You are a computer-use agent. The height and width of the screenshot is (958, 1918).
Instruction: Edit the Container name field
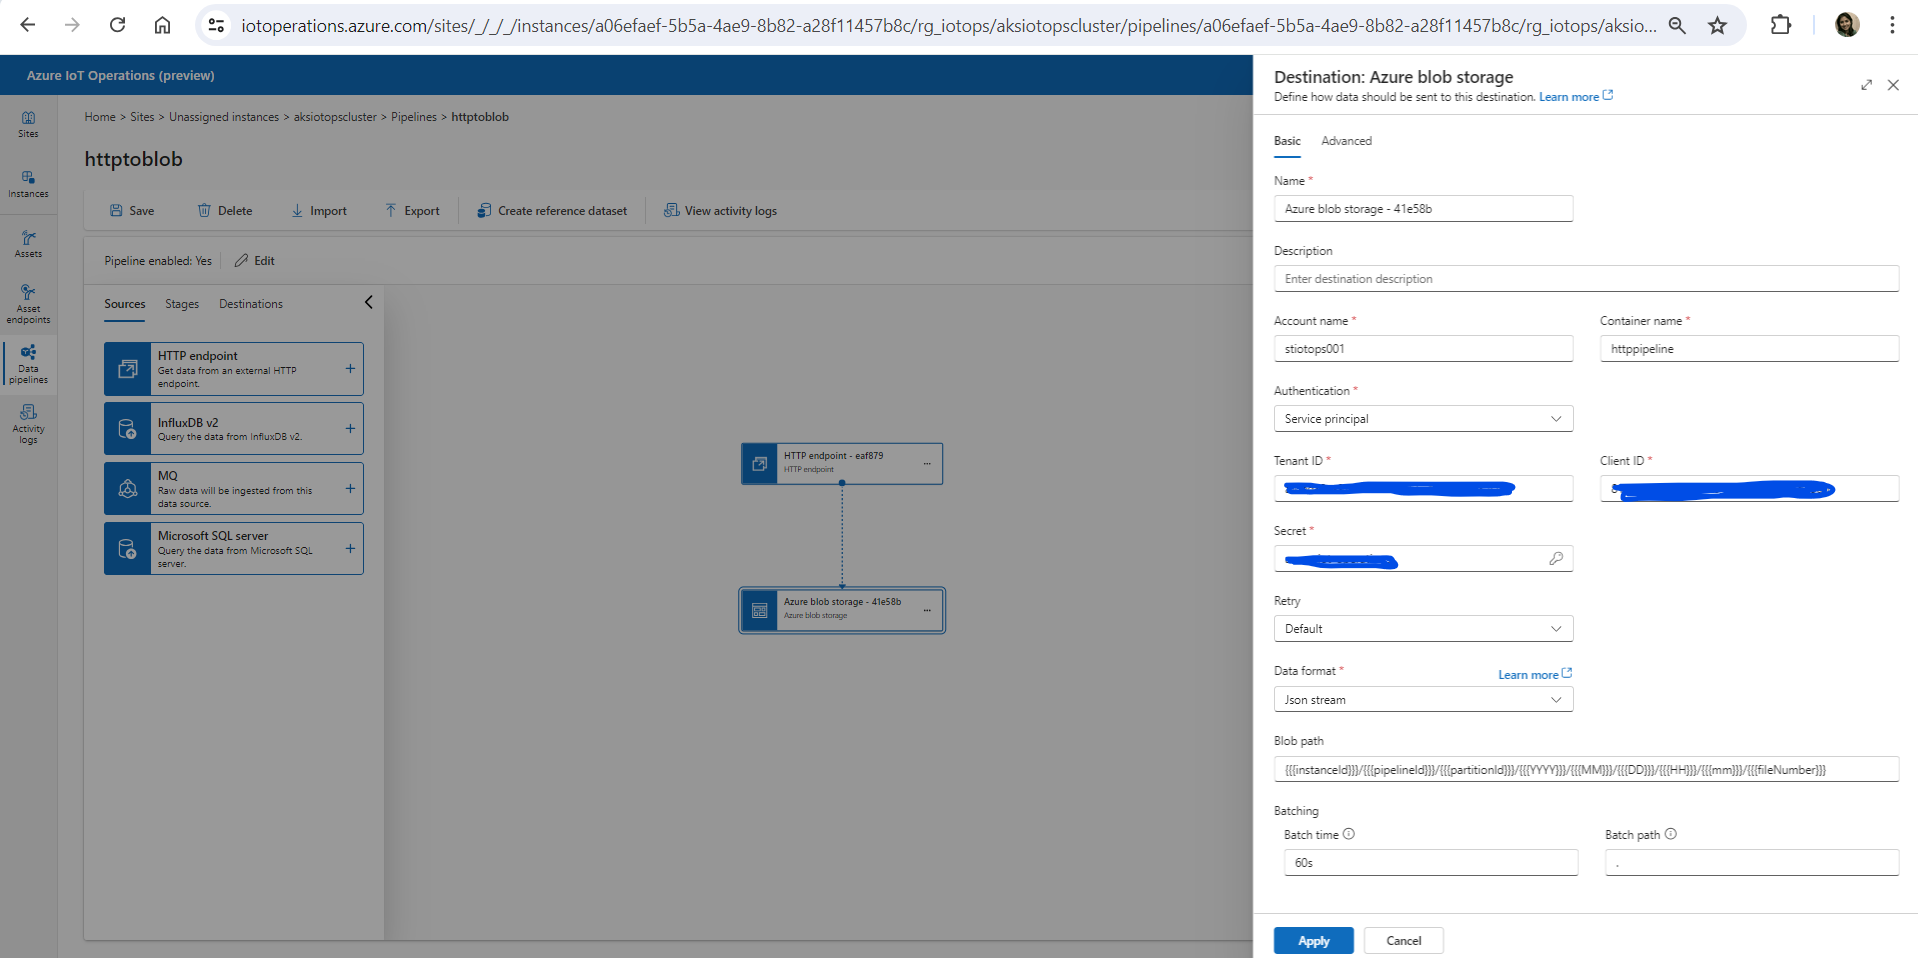(1749, 349)
